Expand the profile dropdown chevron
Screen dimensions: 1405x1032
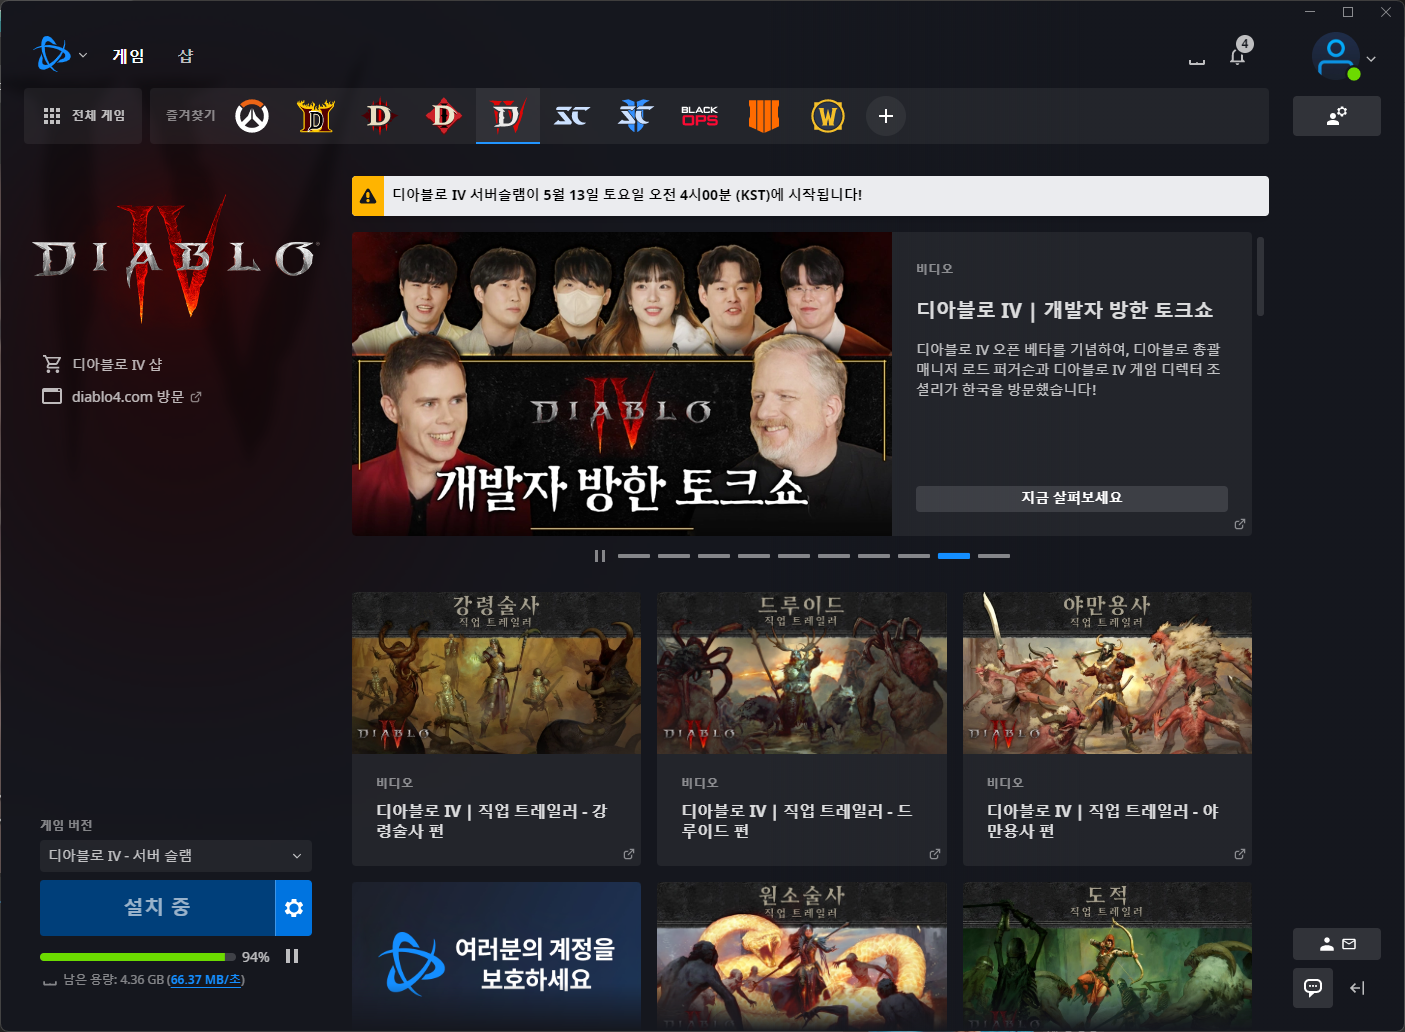1371,59
